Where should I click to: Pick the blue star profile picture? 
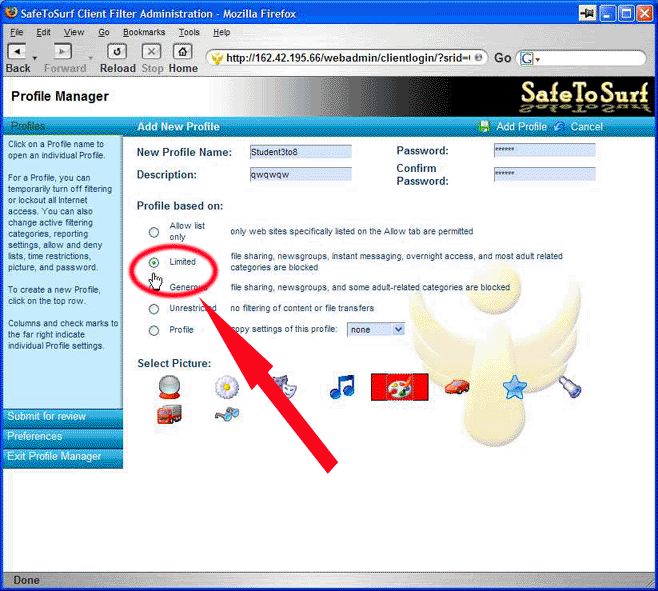[x=514, y=388]
